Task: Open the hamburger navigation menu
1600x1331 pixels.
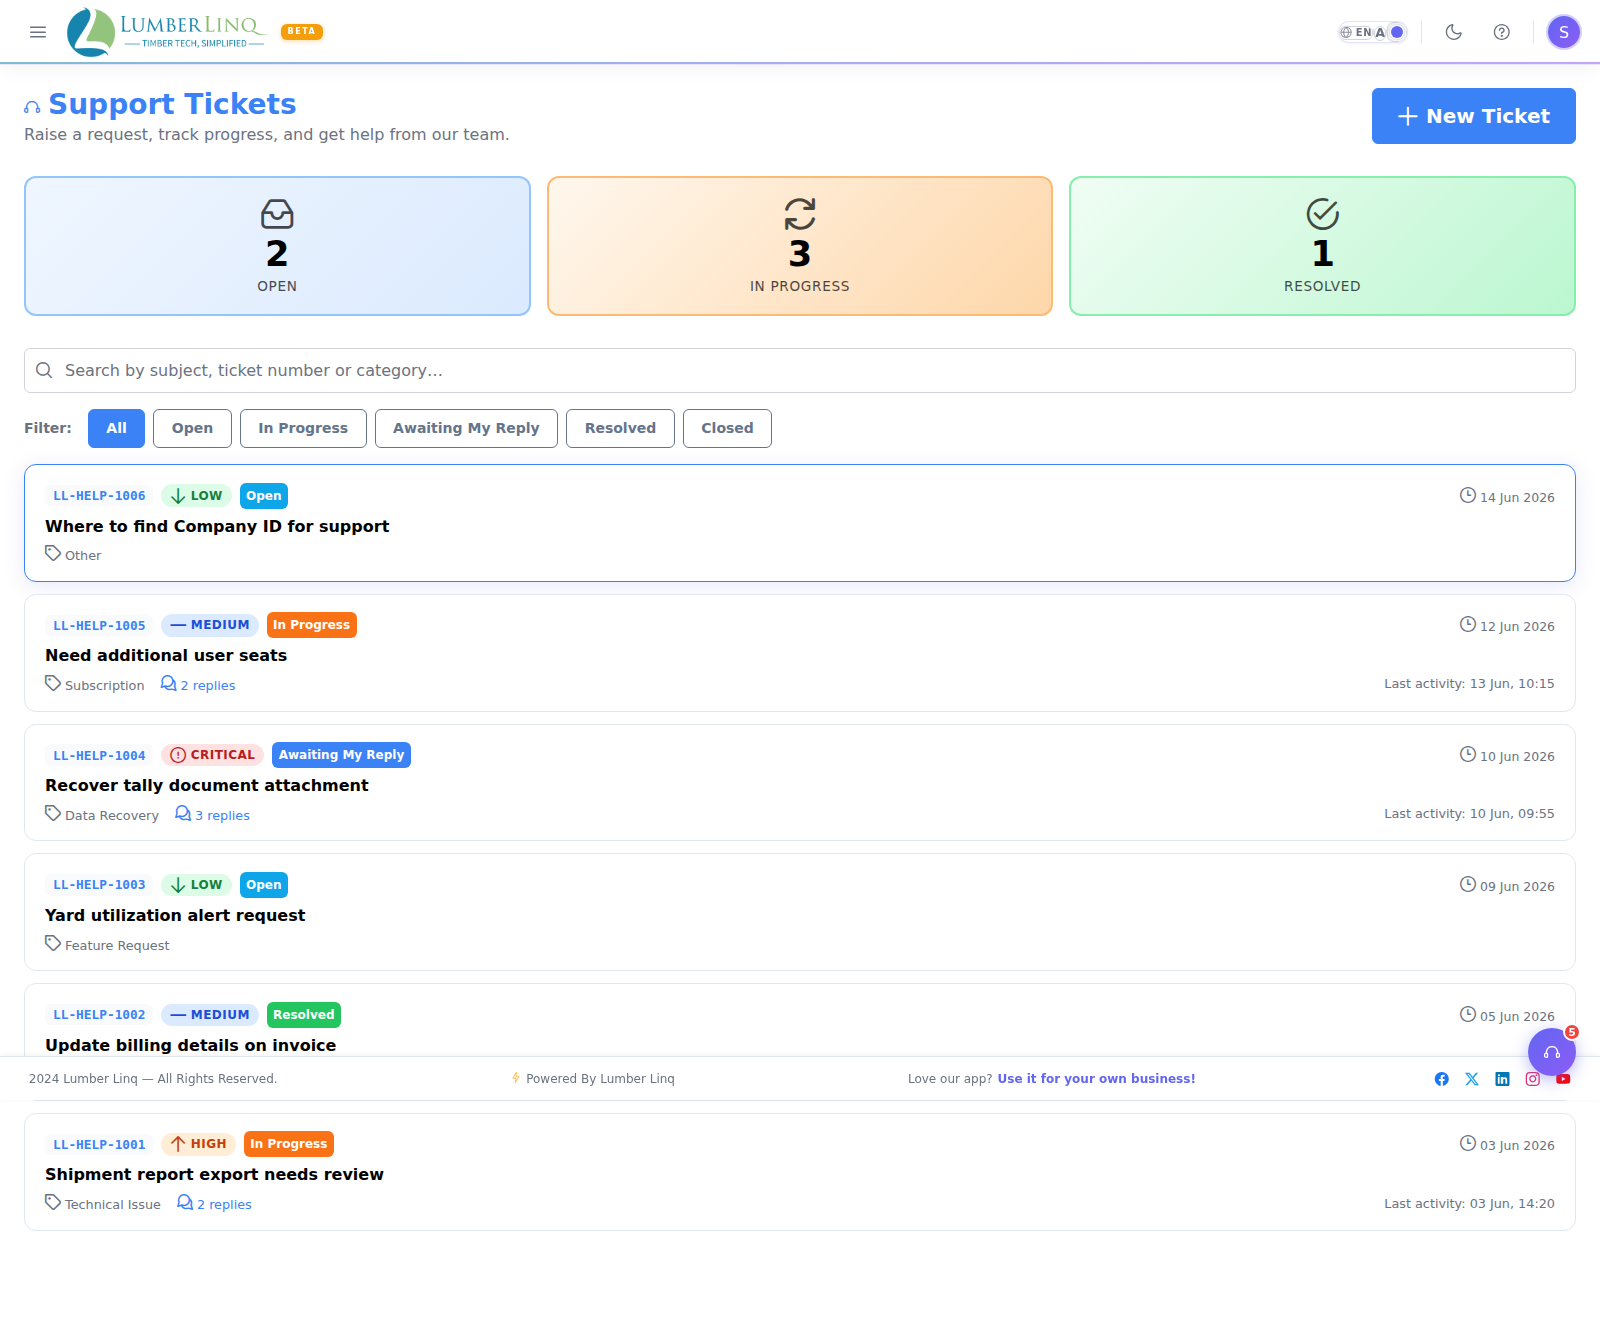Action: pyautogui.click(x=38, y=32)
